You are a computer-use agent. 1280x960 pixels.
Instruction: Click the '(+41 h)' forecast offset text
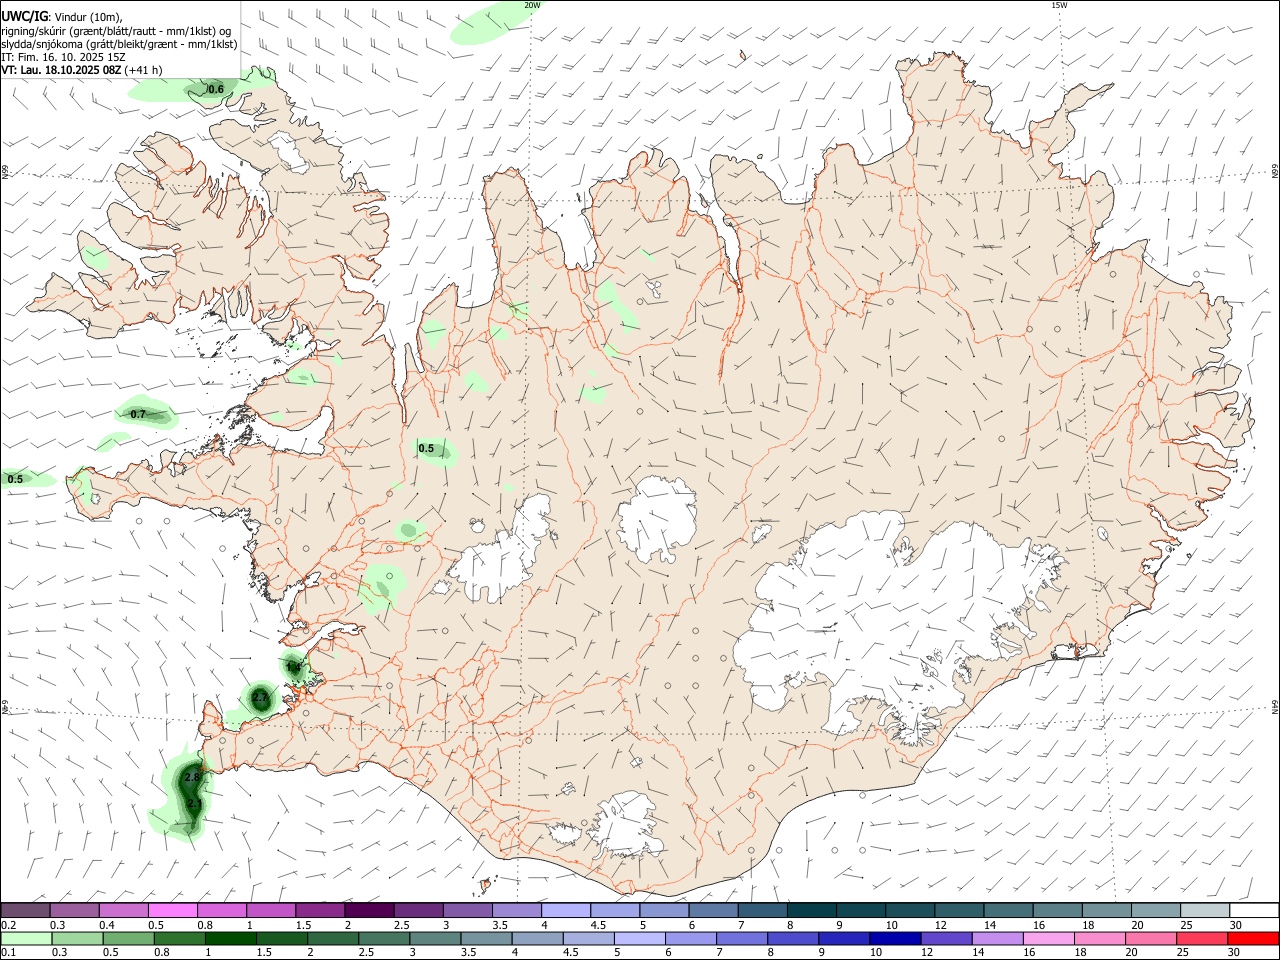point(145,70)
